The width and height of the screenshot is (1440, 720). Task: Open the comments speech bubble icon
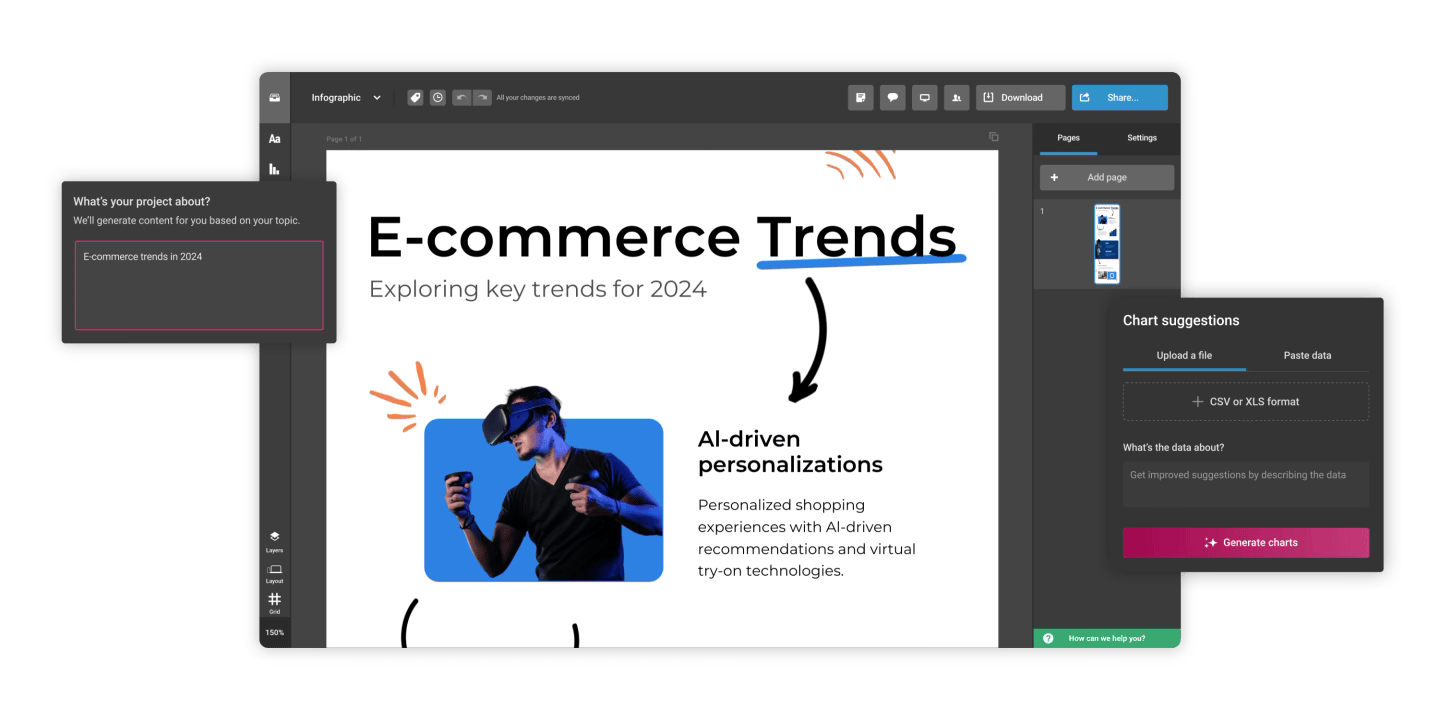(x=892, y=98)
